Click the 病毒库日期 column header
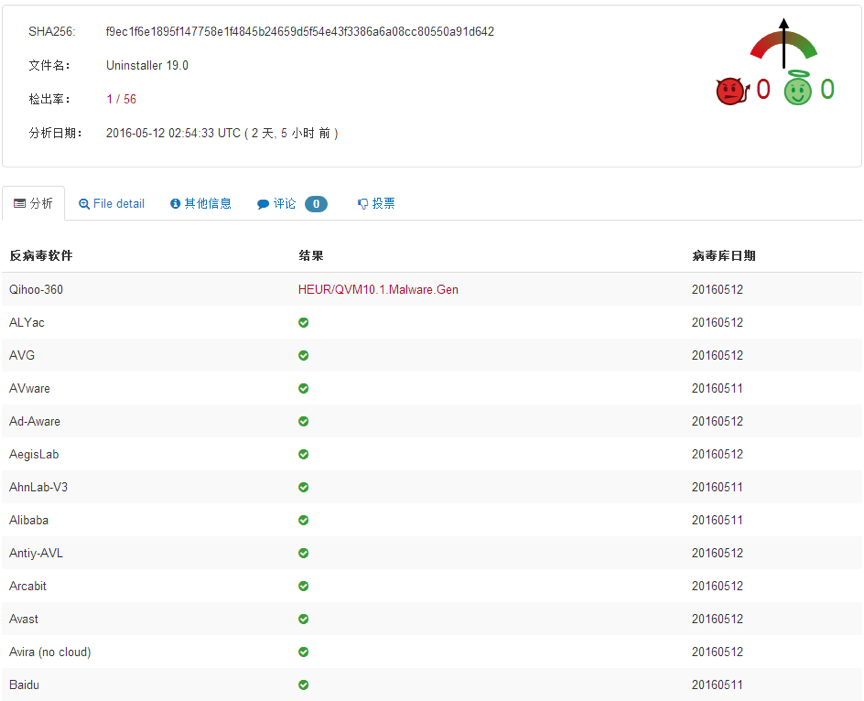 [723, 255]
